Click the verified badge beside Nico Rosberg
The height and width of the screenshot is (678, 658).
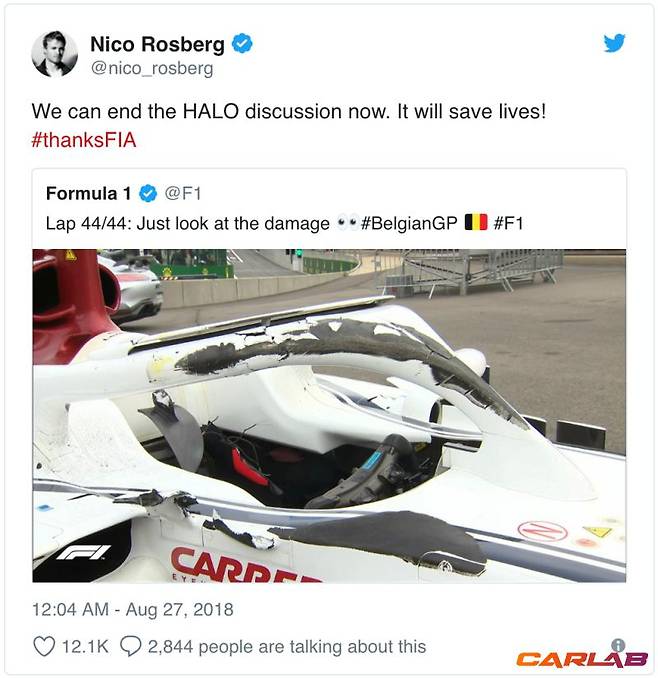pyautogui.click(x=242, y=44)
